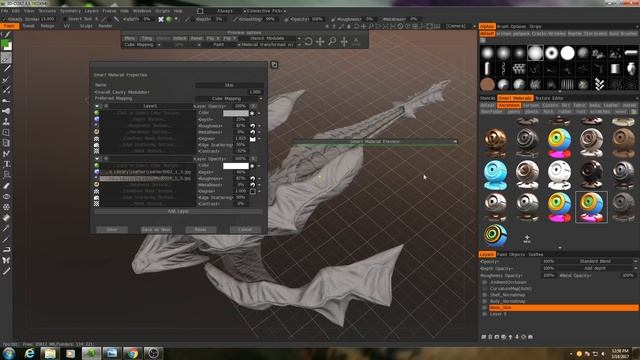The height and width of the screenshot is (360, 640).
Task: Select the solid white circle alpha brush
Action: pyautogui.click(x=567, y=53)
